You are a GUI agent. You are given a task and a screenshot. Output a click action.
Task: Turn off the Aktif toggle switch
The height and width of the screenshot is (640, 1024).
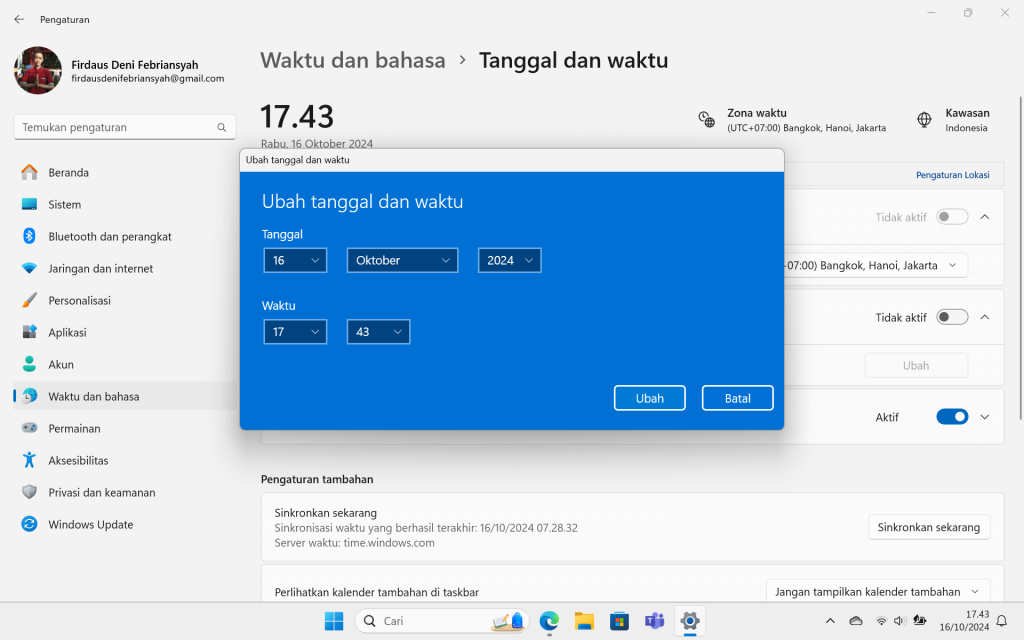(x=952, y=417)
